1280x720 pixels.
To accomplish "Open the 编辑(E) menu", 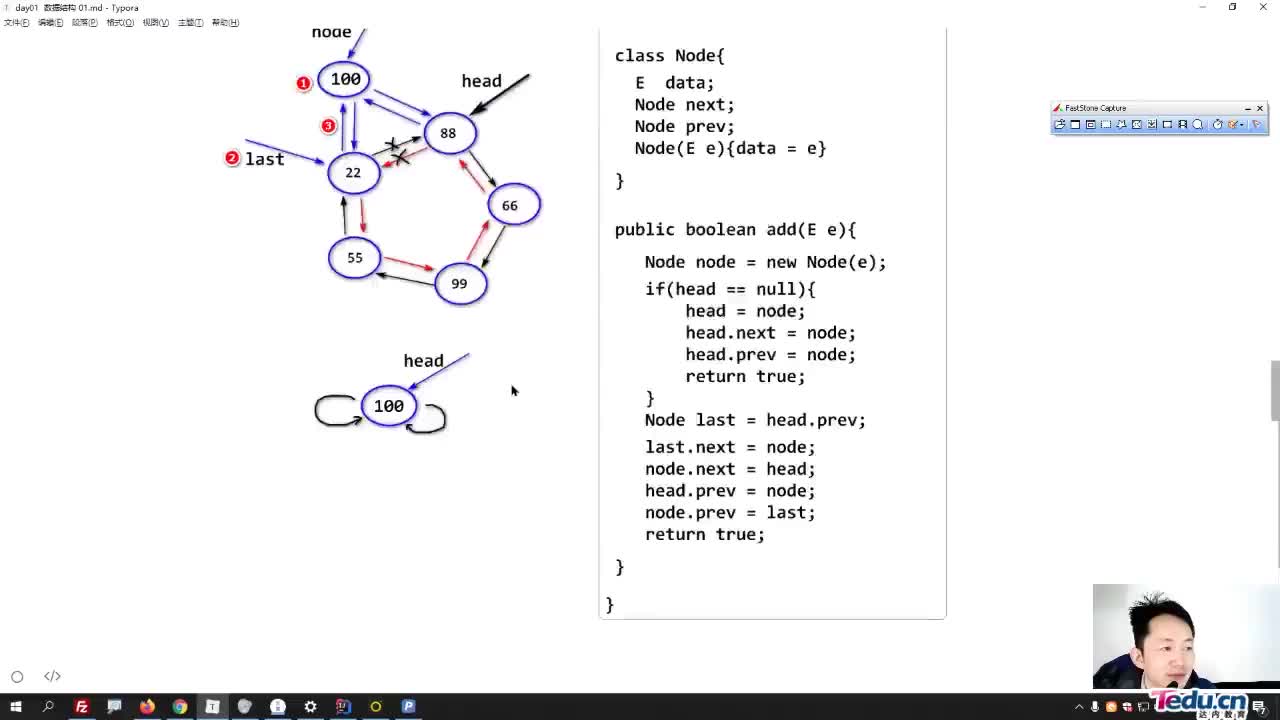I will pyautogui.click(x=50, y=22).
